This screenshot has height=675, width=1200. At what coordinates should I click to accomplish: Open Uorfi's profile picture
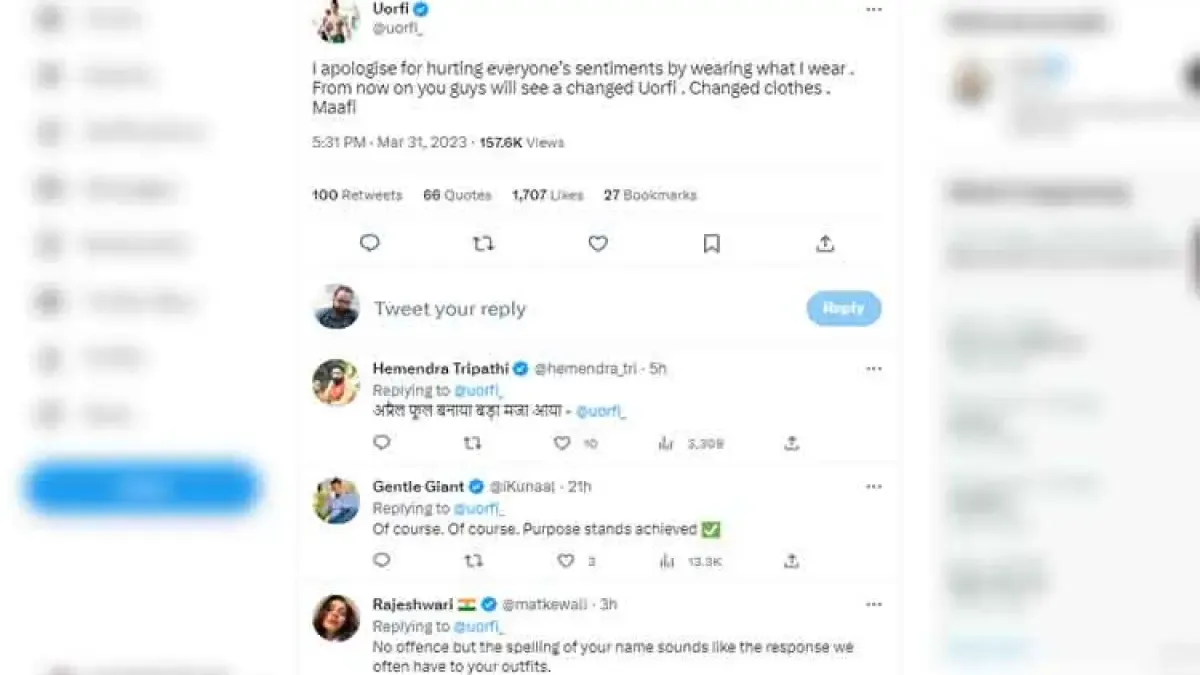point(337,20)
